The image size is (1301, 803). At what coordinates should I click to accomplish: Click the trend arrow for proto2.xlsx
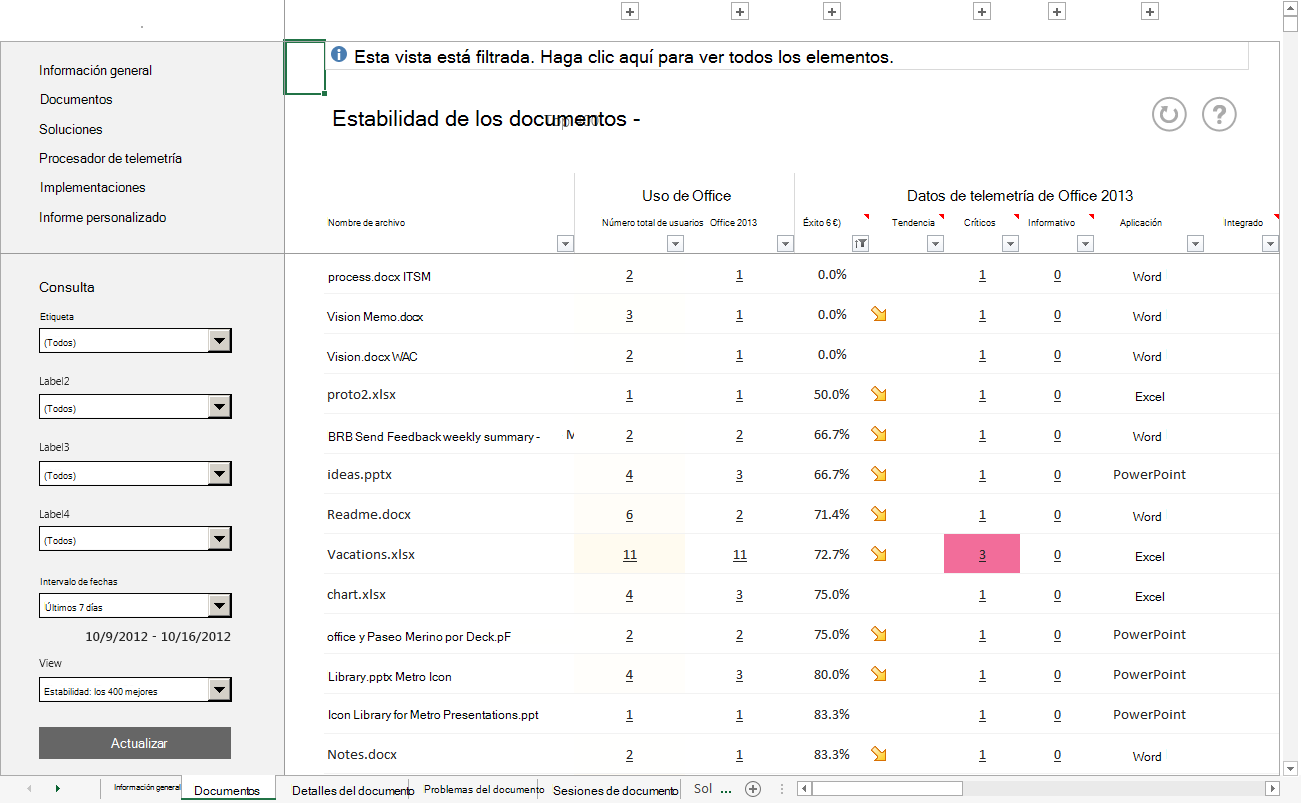(x=879, y=395)
